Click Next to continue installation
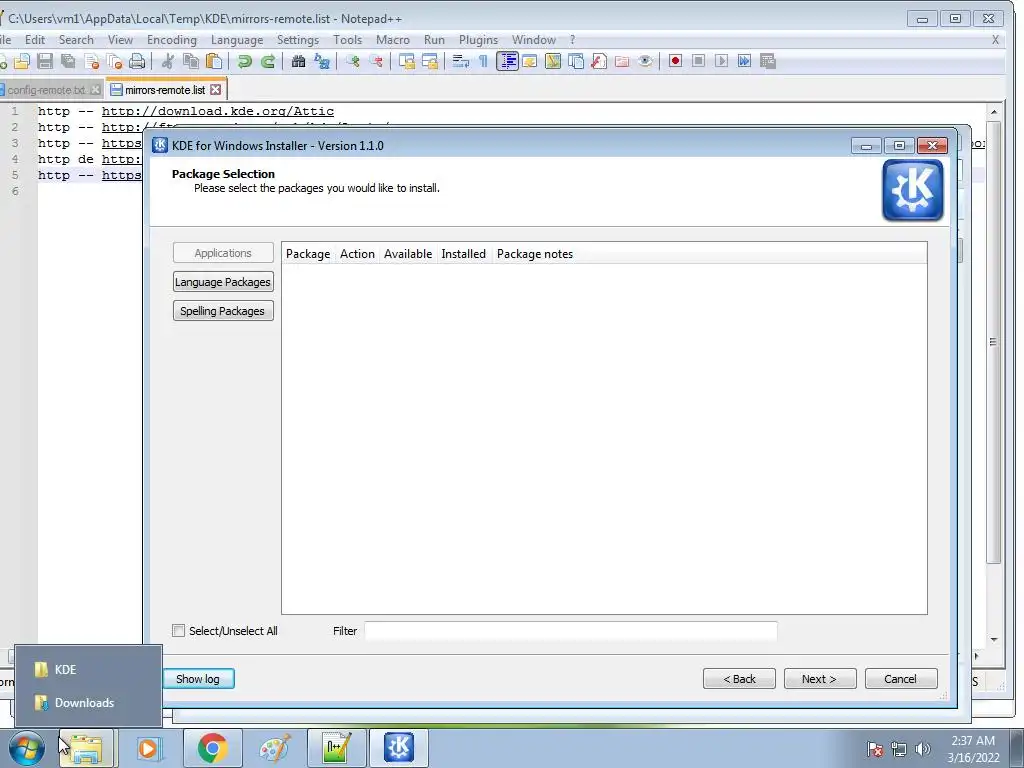This screenshot has width=1024, height=768. tap(820, 679)
